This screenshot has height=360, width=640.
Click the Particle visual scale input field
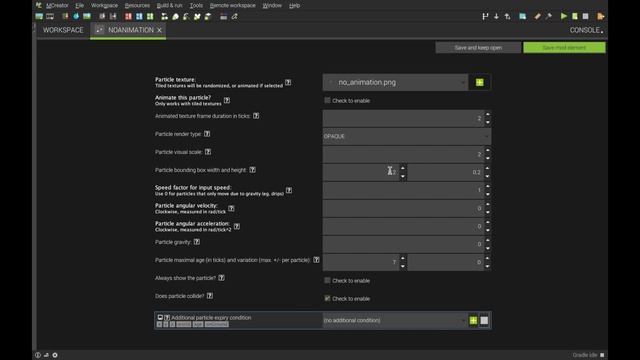(403, 154)
